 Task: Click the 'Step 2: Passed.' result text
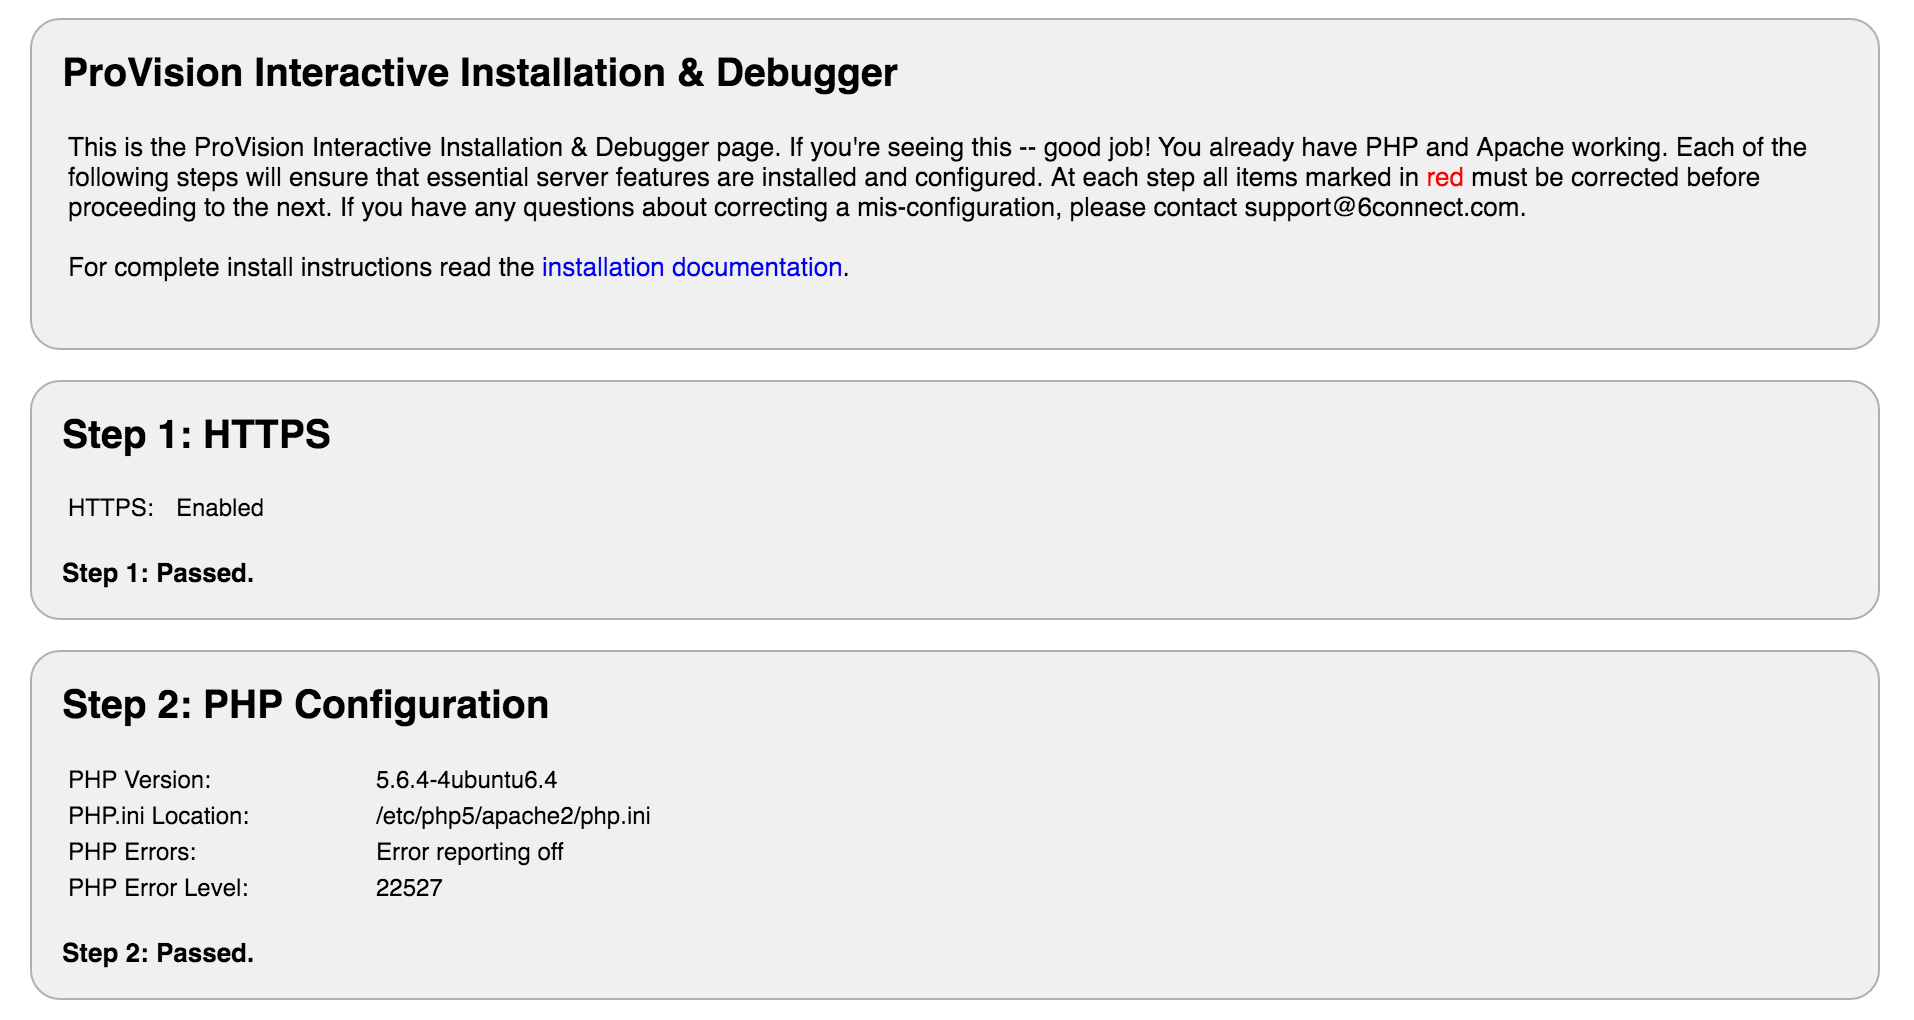click(158, 953)
